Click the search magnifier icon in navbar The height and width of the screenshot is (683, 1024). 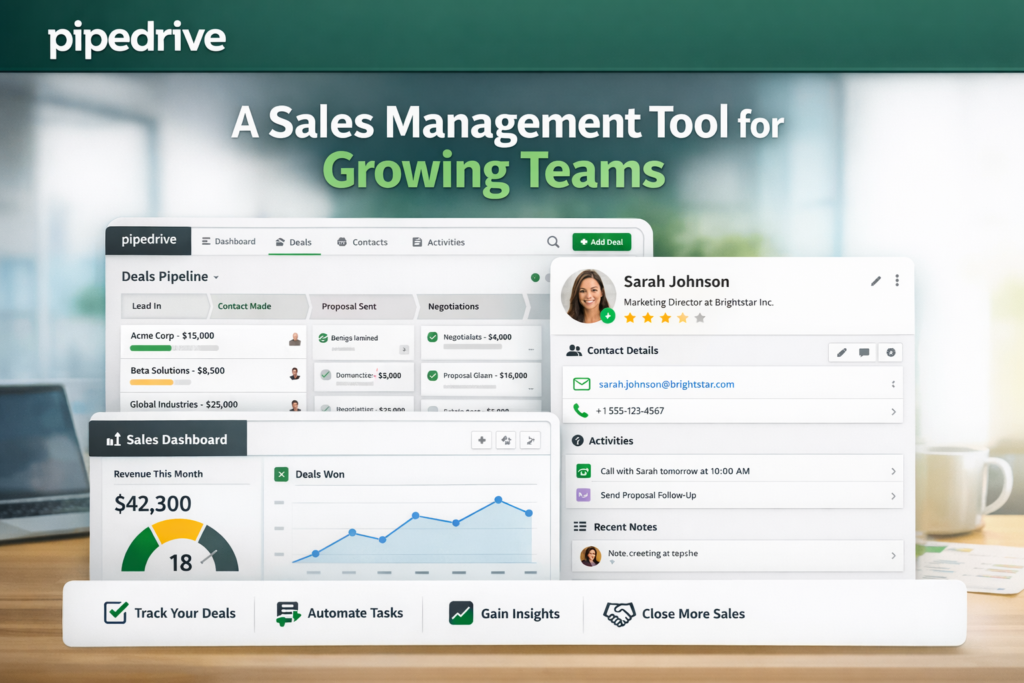click(553, 242)
